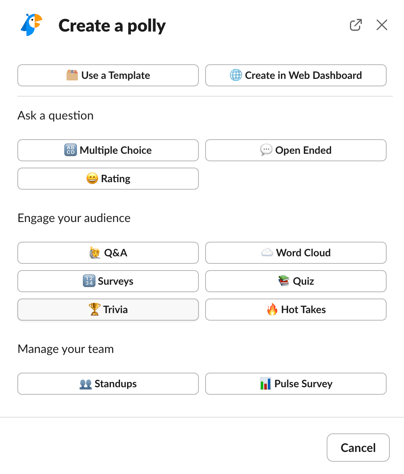Click the trophy icon on Trivia

[x=94, y=309]
